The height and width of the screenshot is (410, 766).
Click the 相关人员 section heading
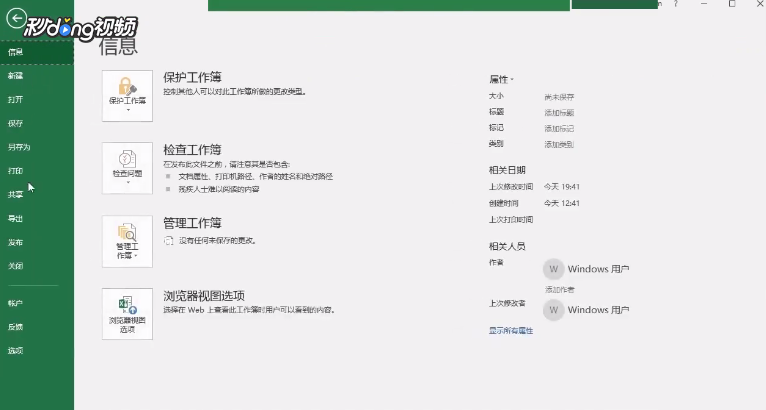(507, 246)
